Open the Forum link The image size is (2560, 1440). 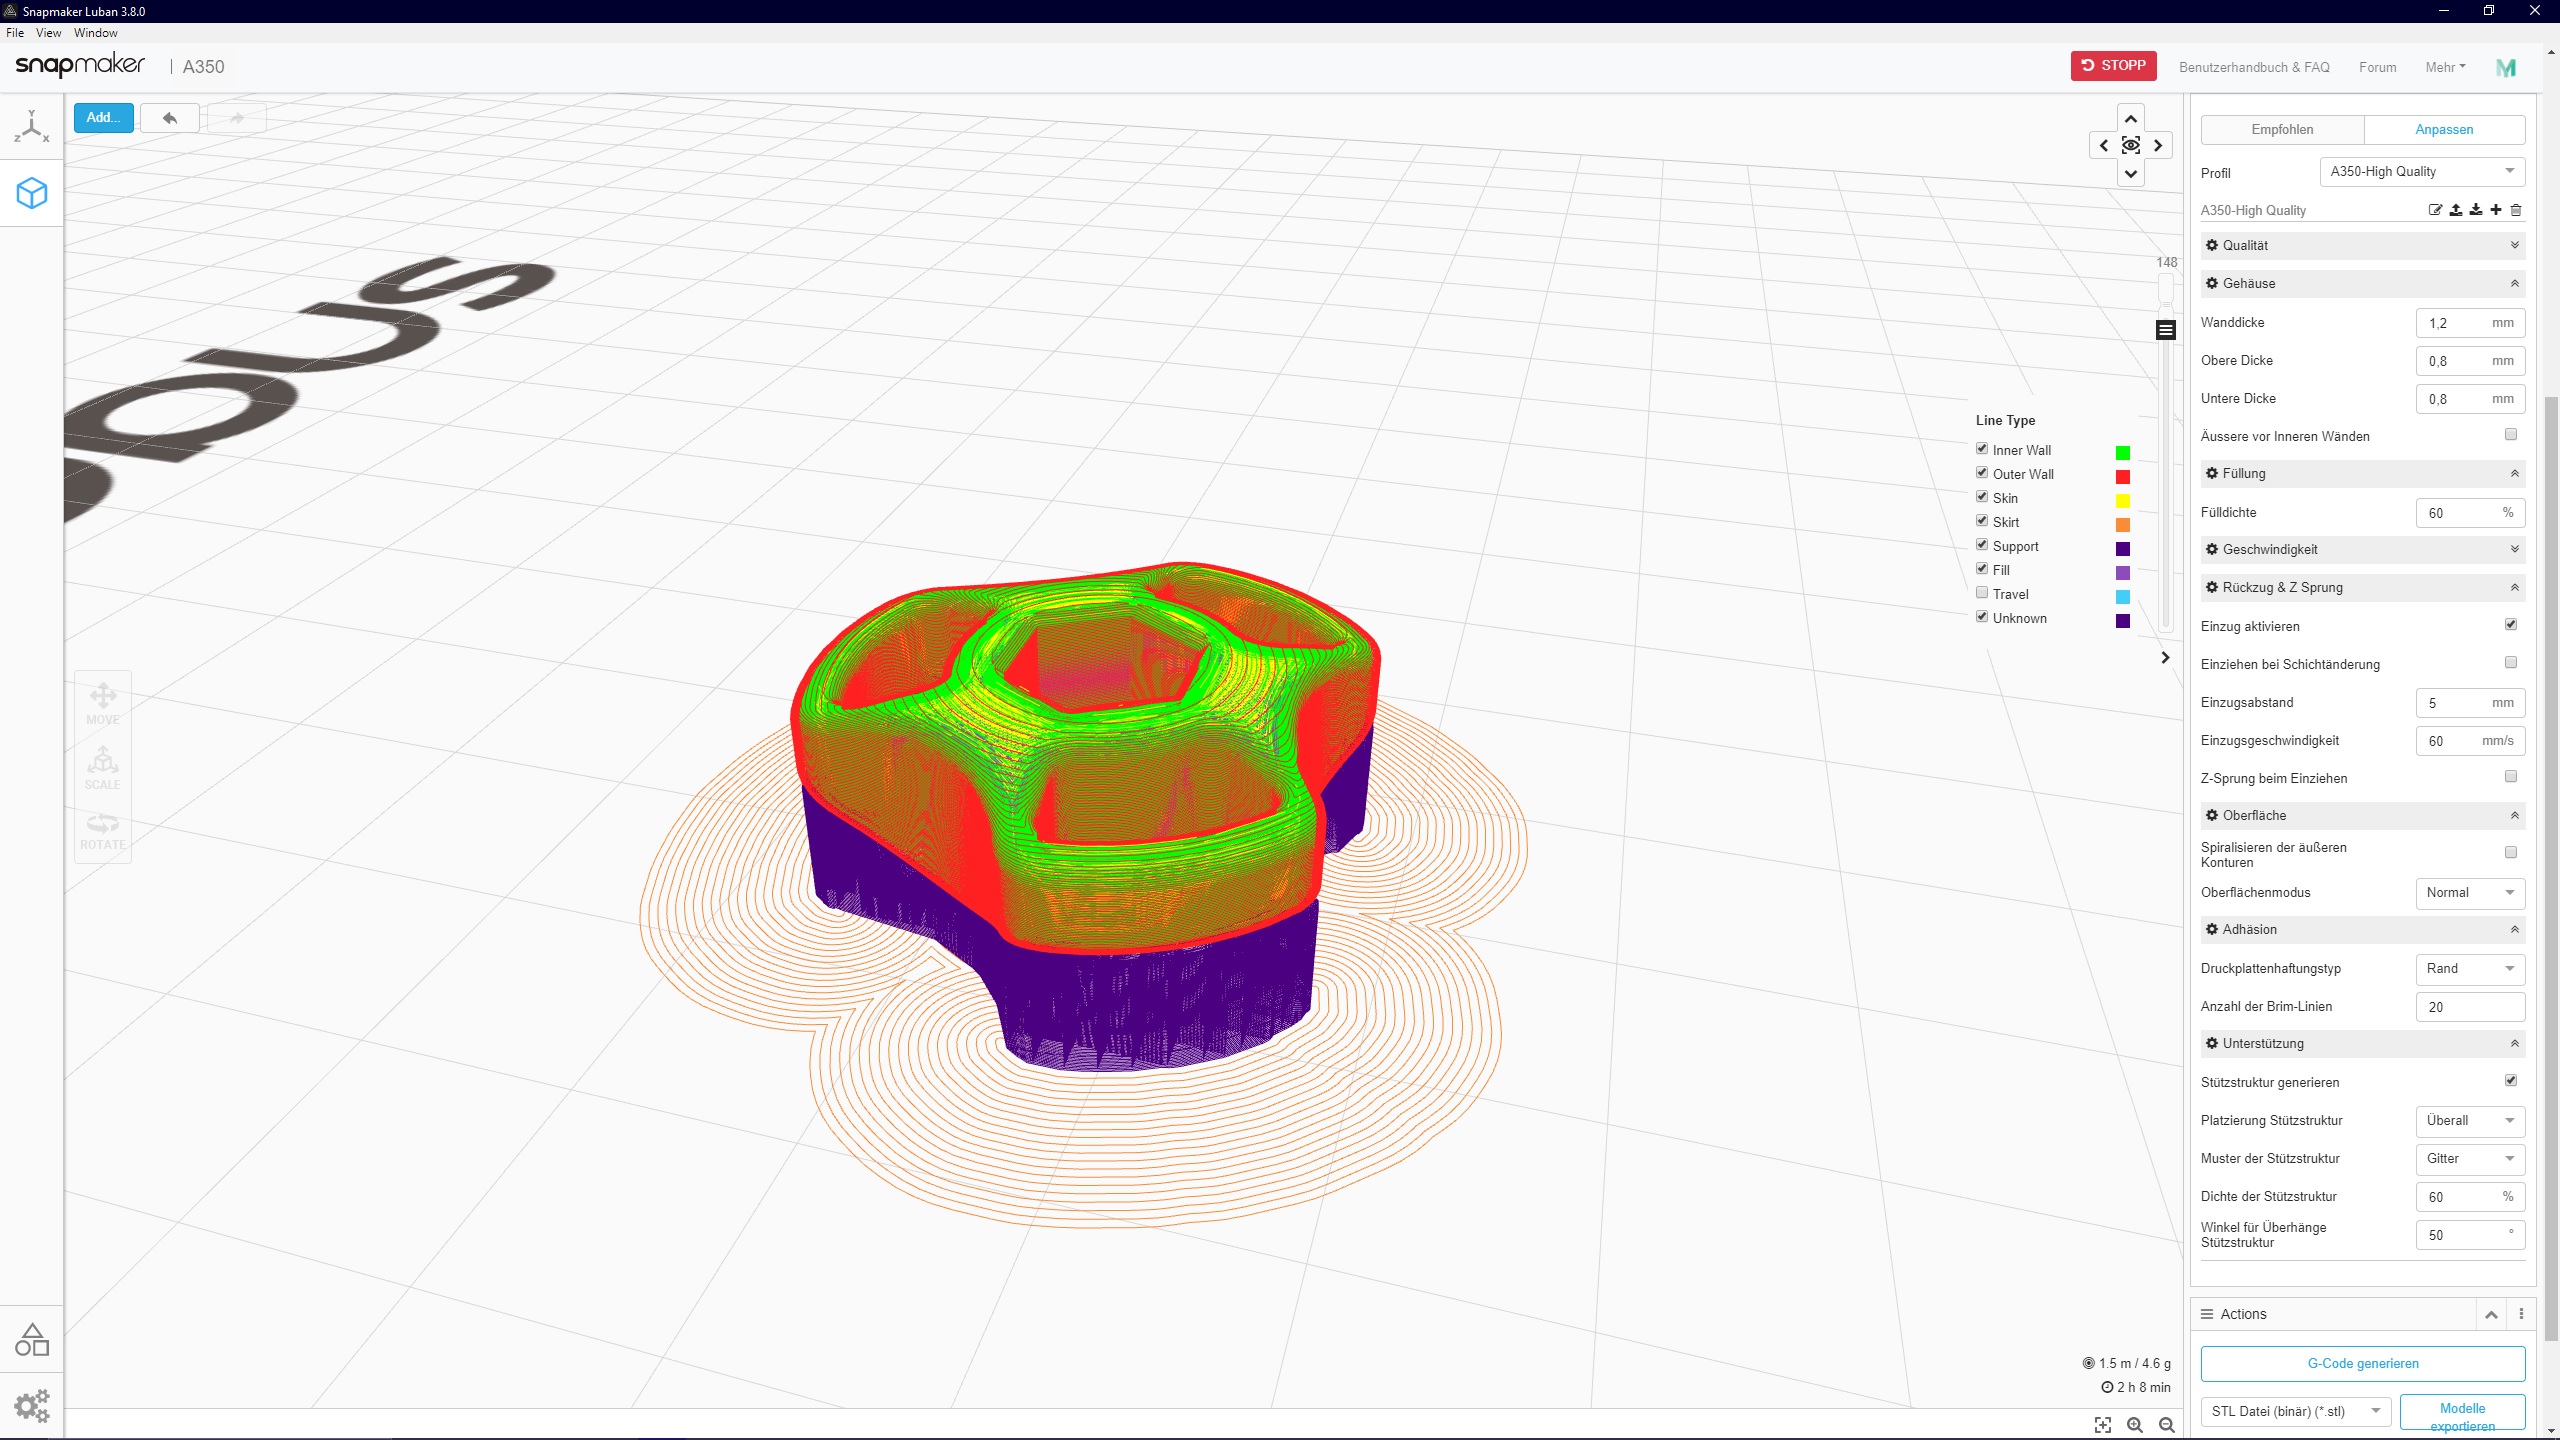(2377, 67)
